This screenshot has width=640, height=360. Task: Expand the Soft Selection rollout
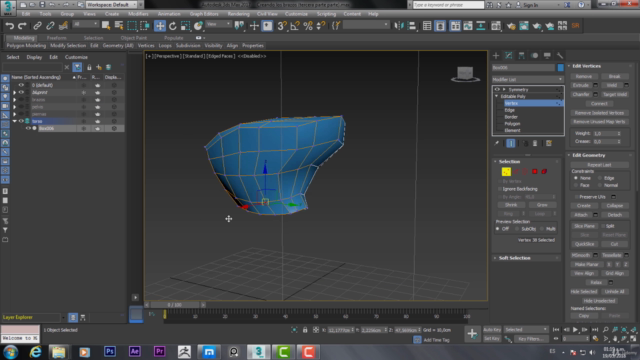pyautogui.click(x=514, y=258)
